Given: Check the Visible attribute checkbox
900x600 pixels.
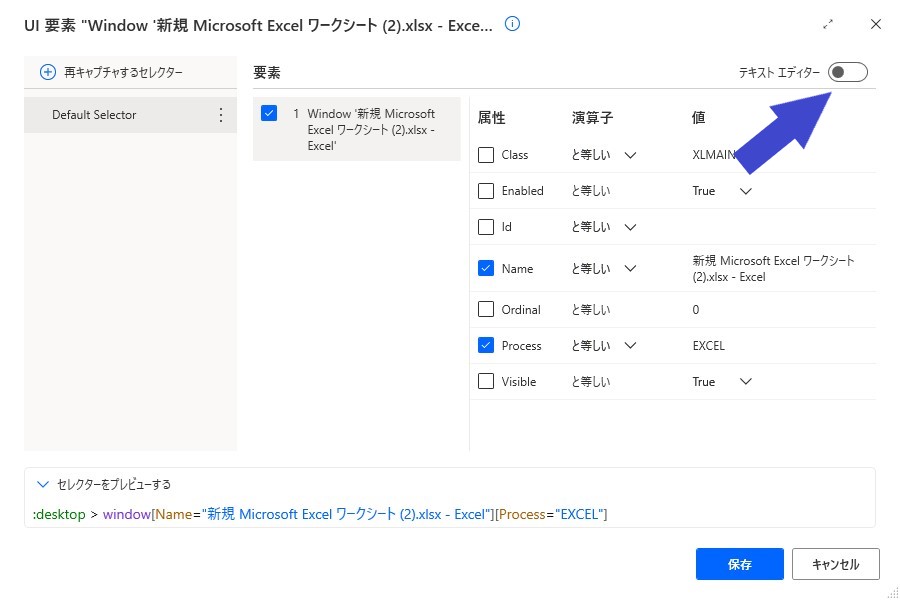Looking at the screenshot, I should tap(486, 381).
